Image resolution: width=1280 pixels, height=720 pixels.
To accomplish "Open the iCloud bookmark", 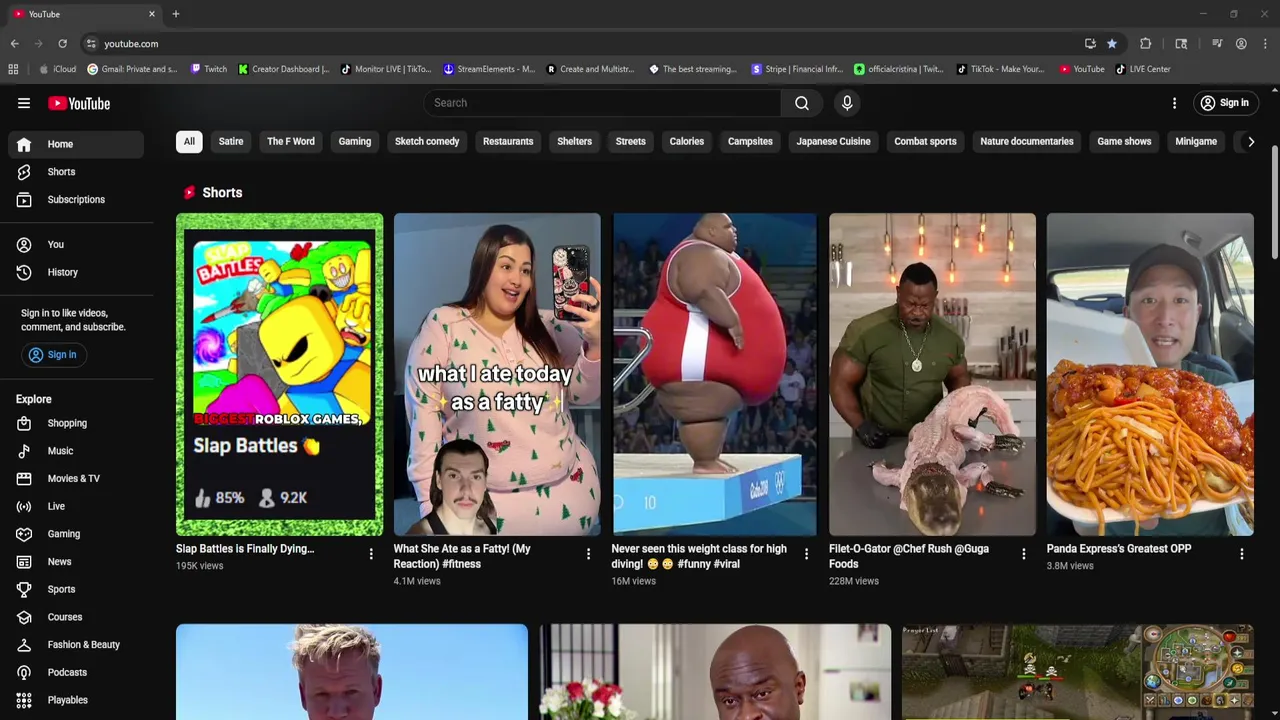I will pos(57,69).
